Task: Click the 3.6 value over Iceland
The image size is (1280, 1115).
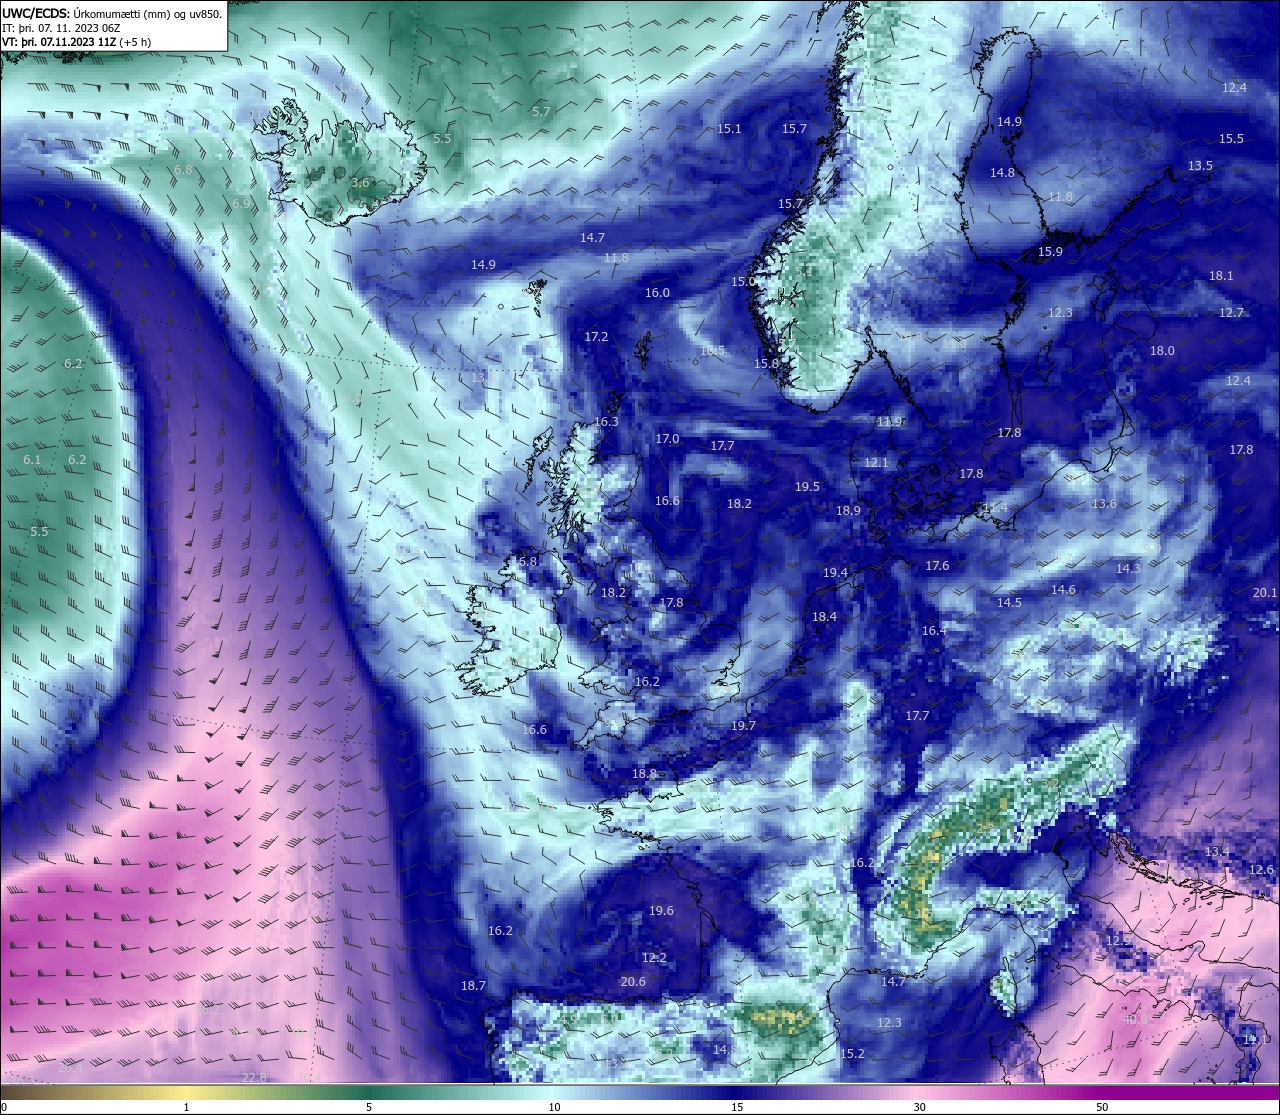Action: 360,183
